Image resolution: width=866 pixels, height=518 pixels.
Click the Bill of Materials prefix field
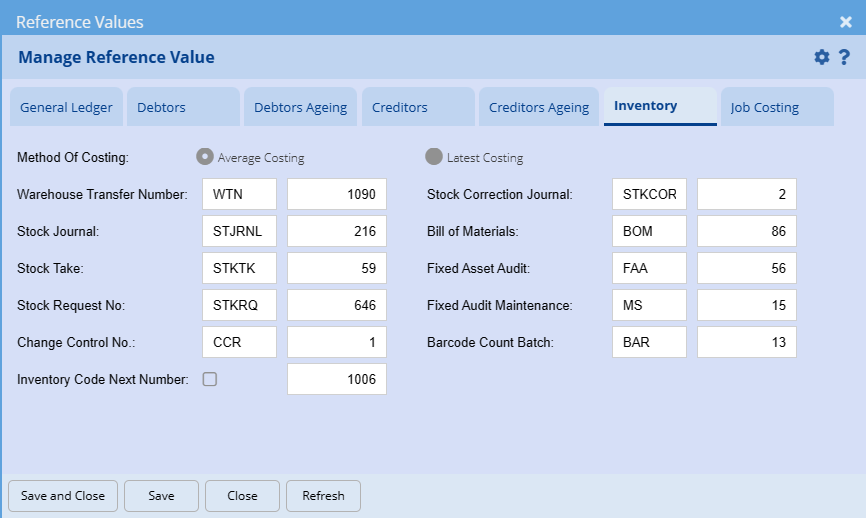(649, 232)
